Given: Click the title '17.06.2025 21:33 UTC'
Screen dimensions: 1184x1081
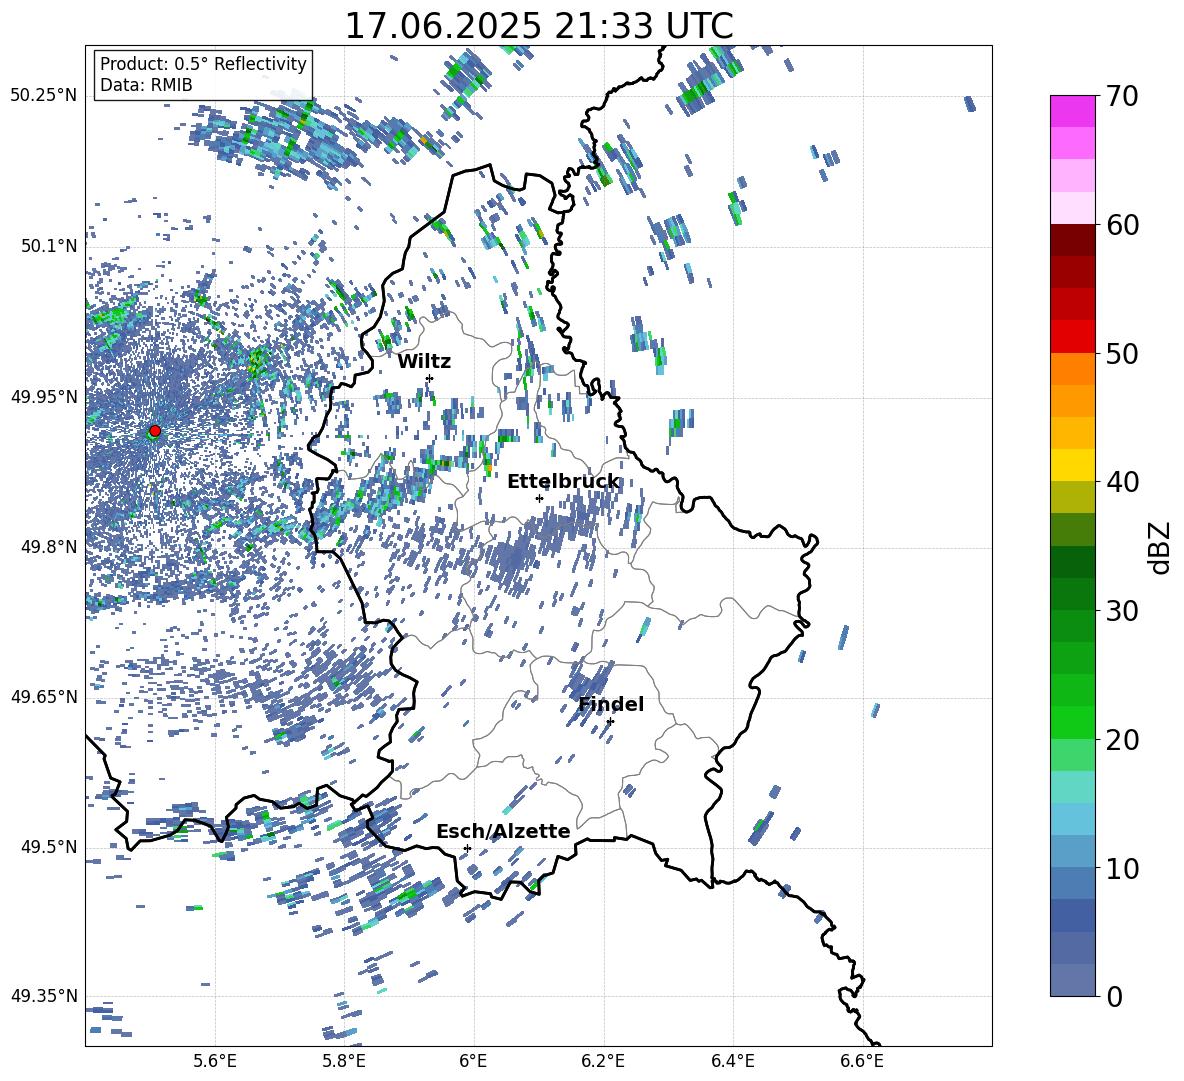Looking at the screenshot, I should point(538,25).
